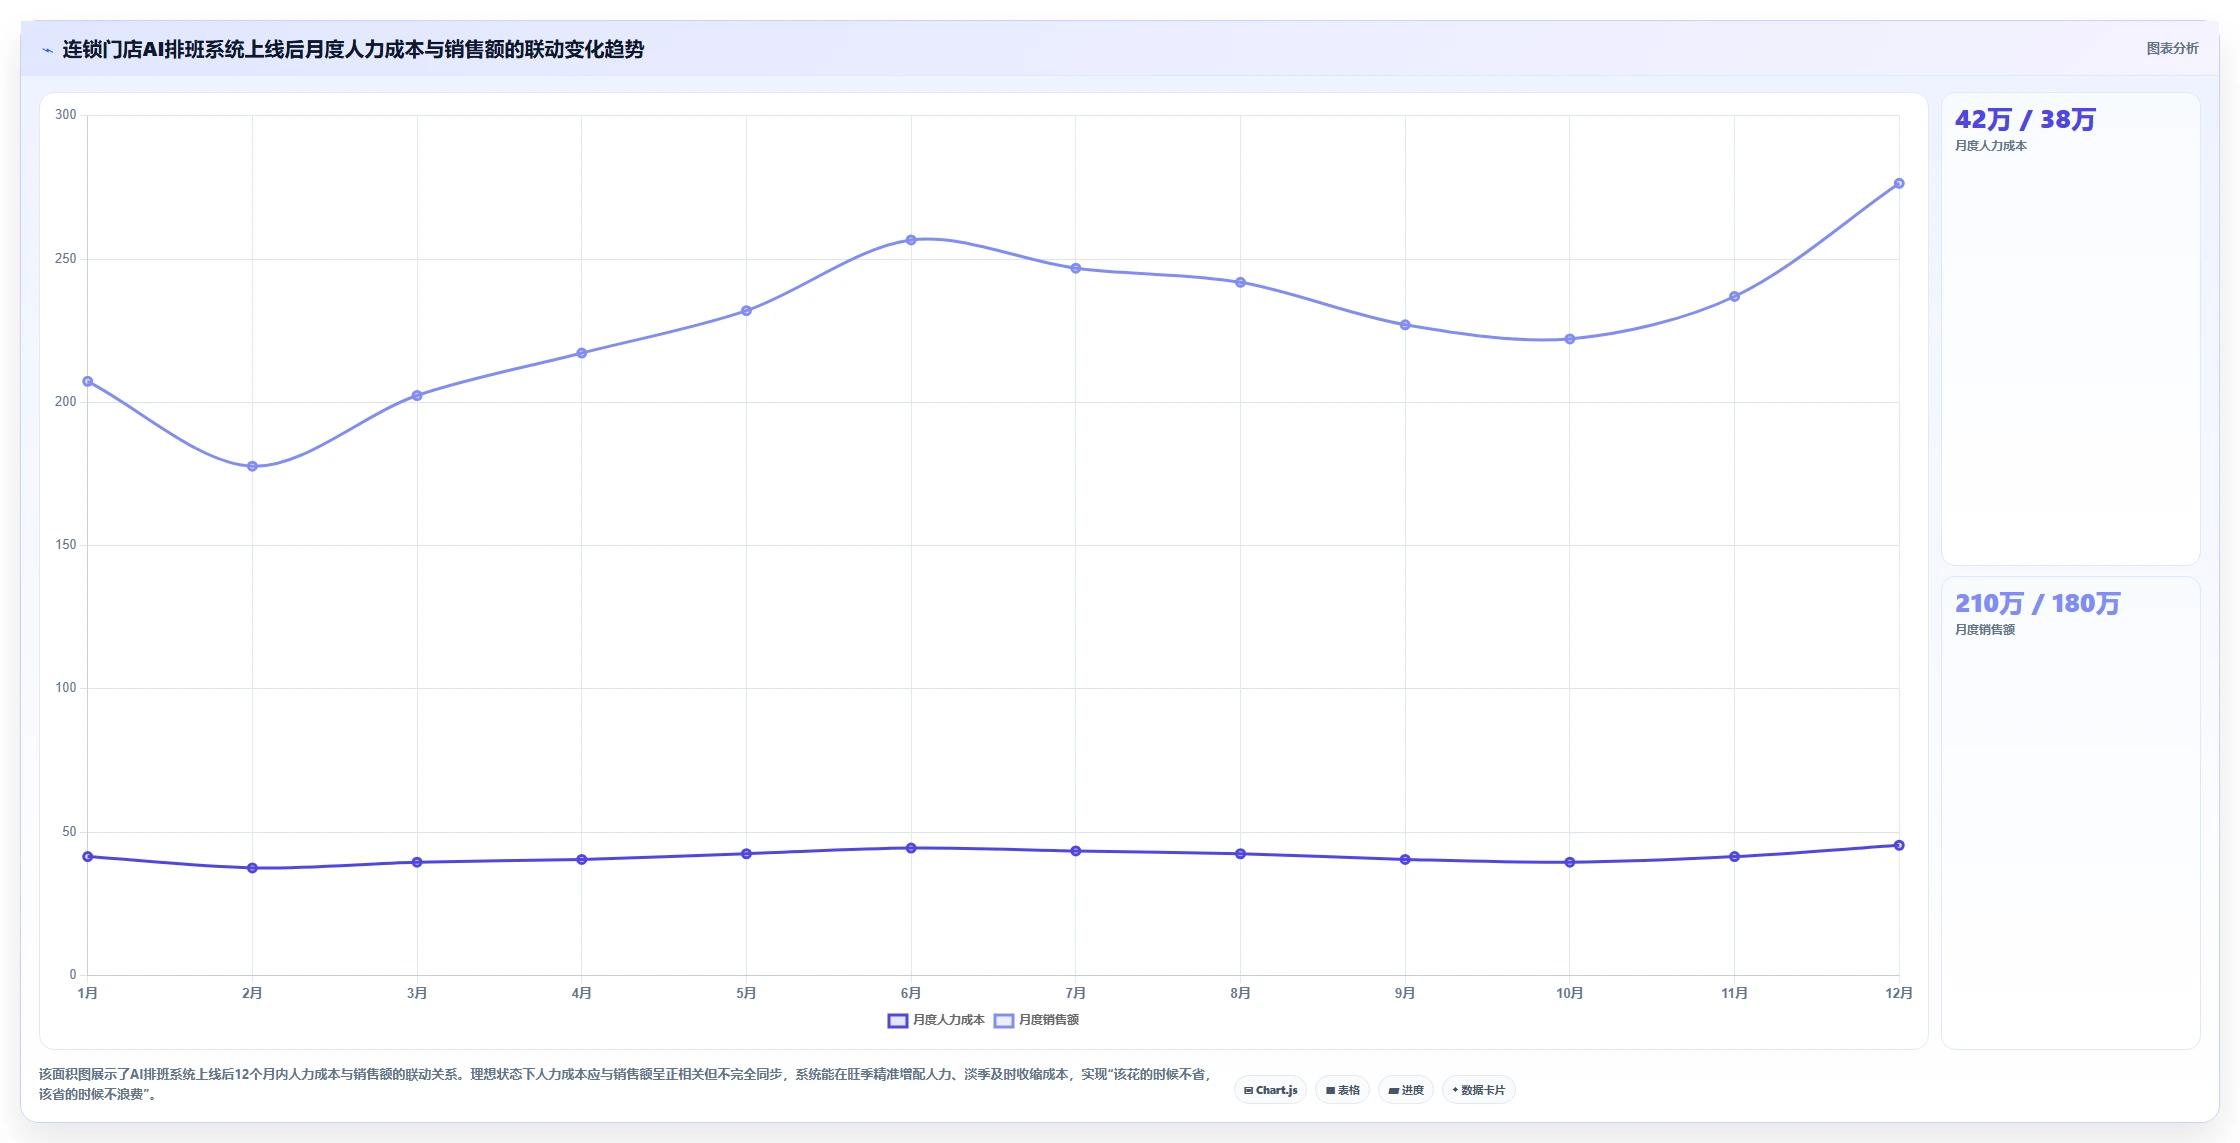Select the 12月 labor cost point

point(1899,845)
